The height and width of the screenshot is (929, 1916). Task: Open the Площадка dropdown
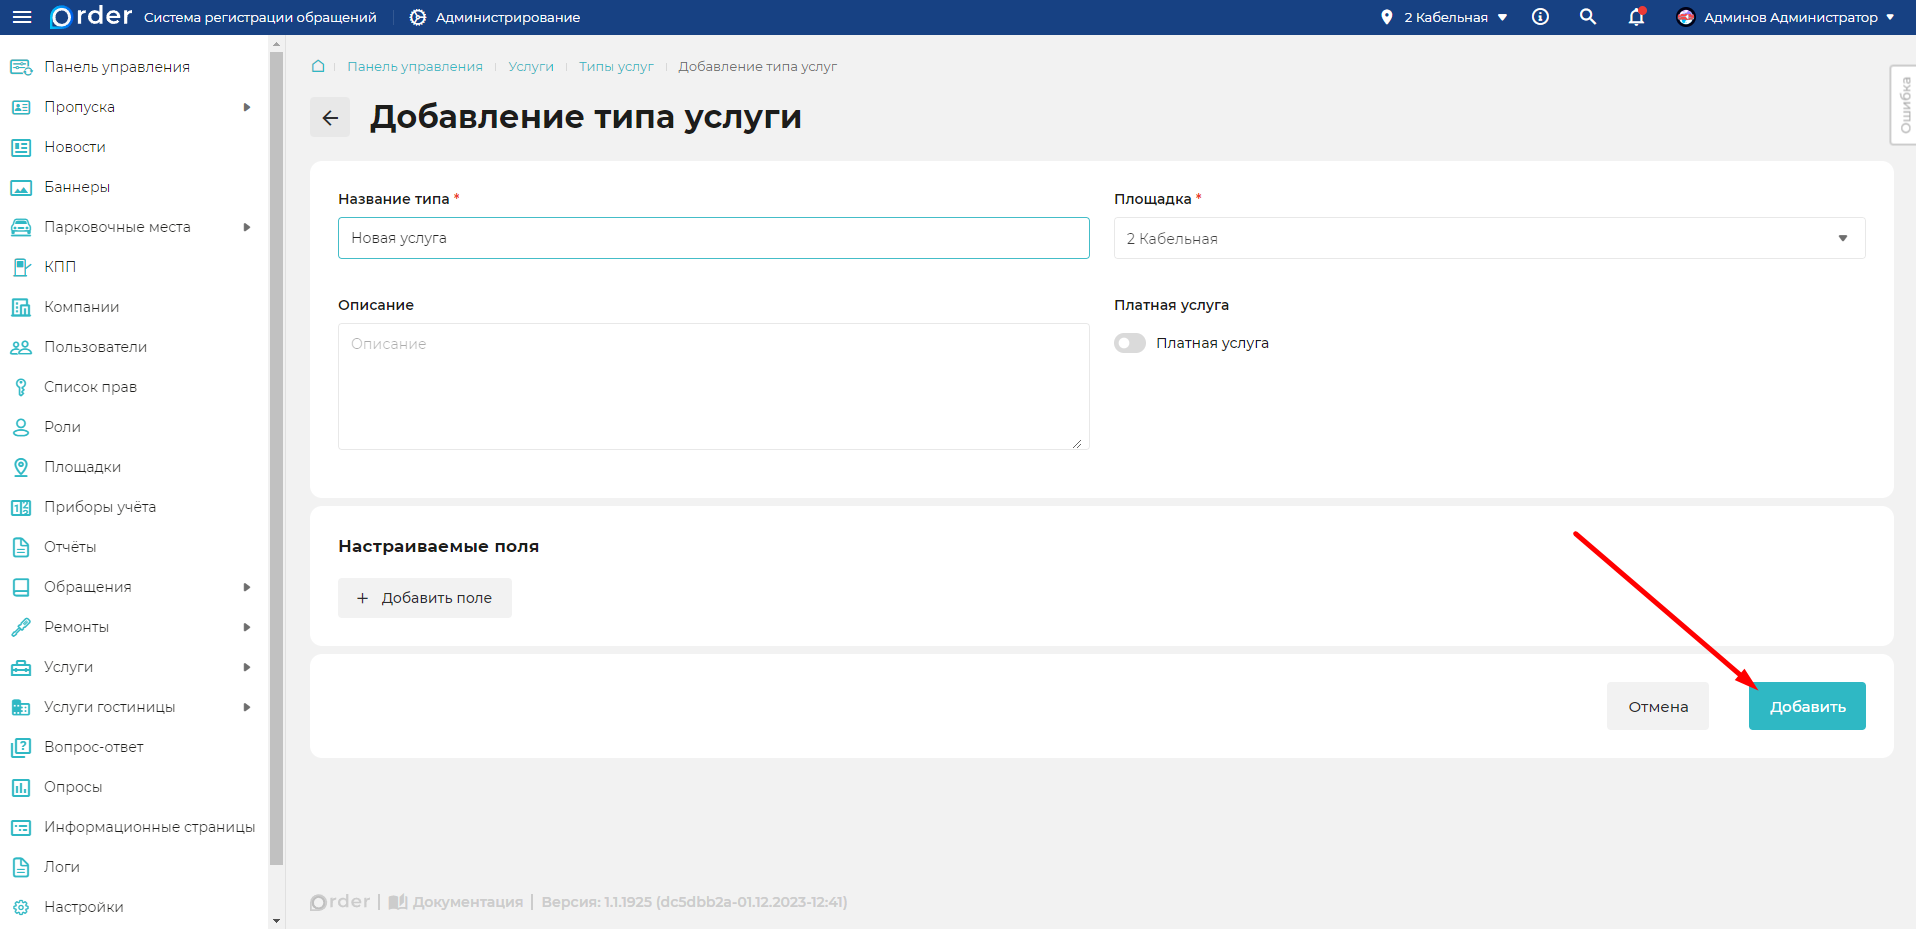point(1488,238)
